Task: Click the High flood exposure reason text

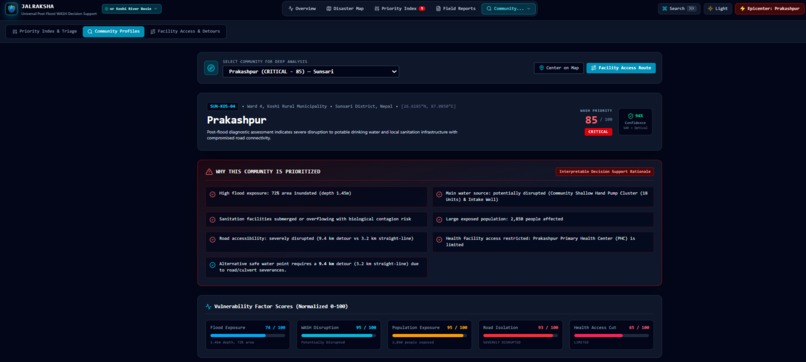Action: coord(285,193)
